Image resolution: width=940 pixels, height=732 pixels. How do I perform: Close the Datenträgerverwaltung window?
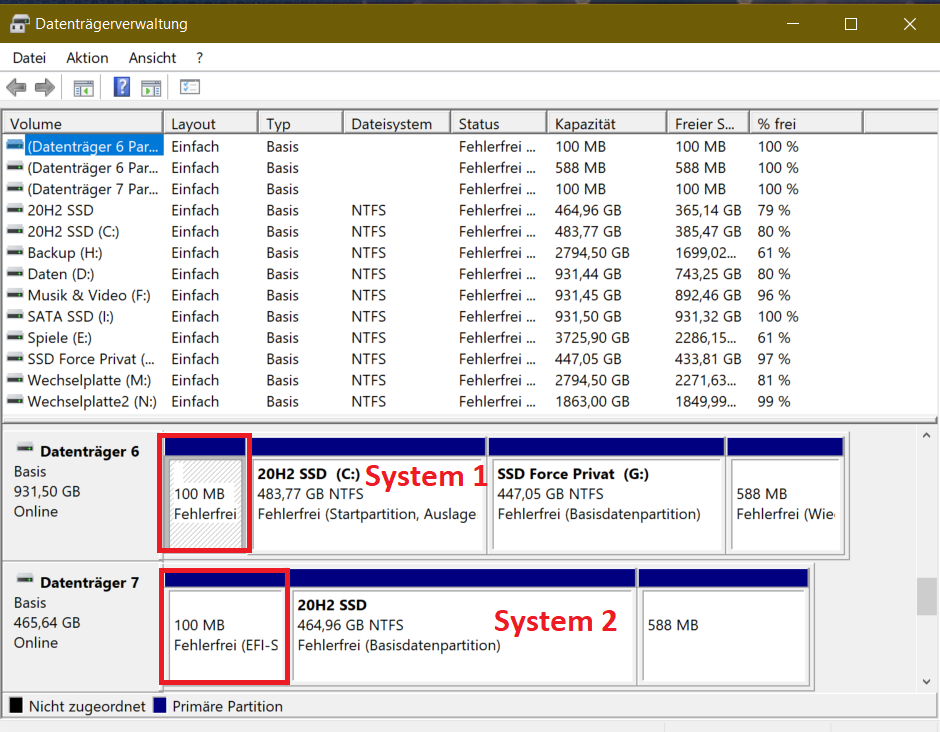click(x=909, y=24)
